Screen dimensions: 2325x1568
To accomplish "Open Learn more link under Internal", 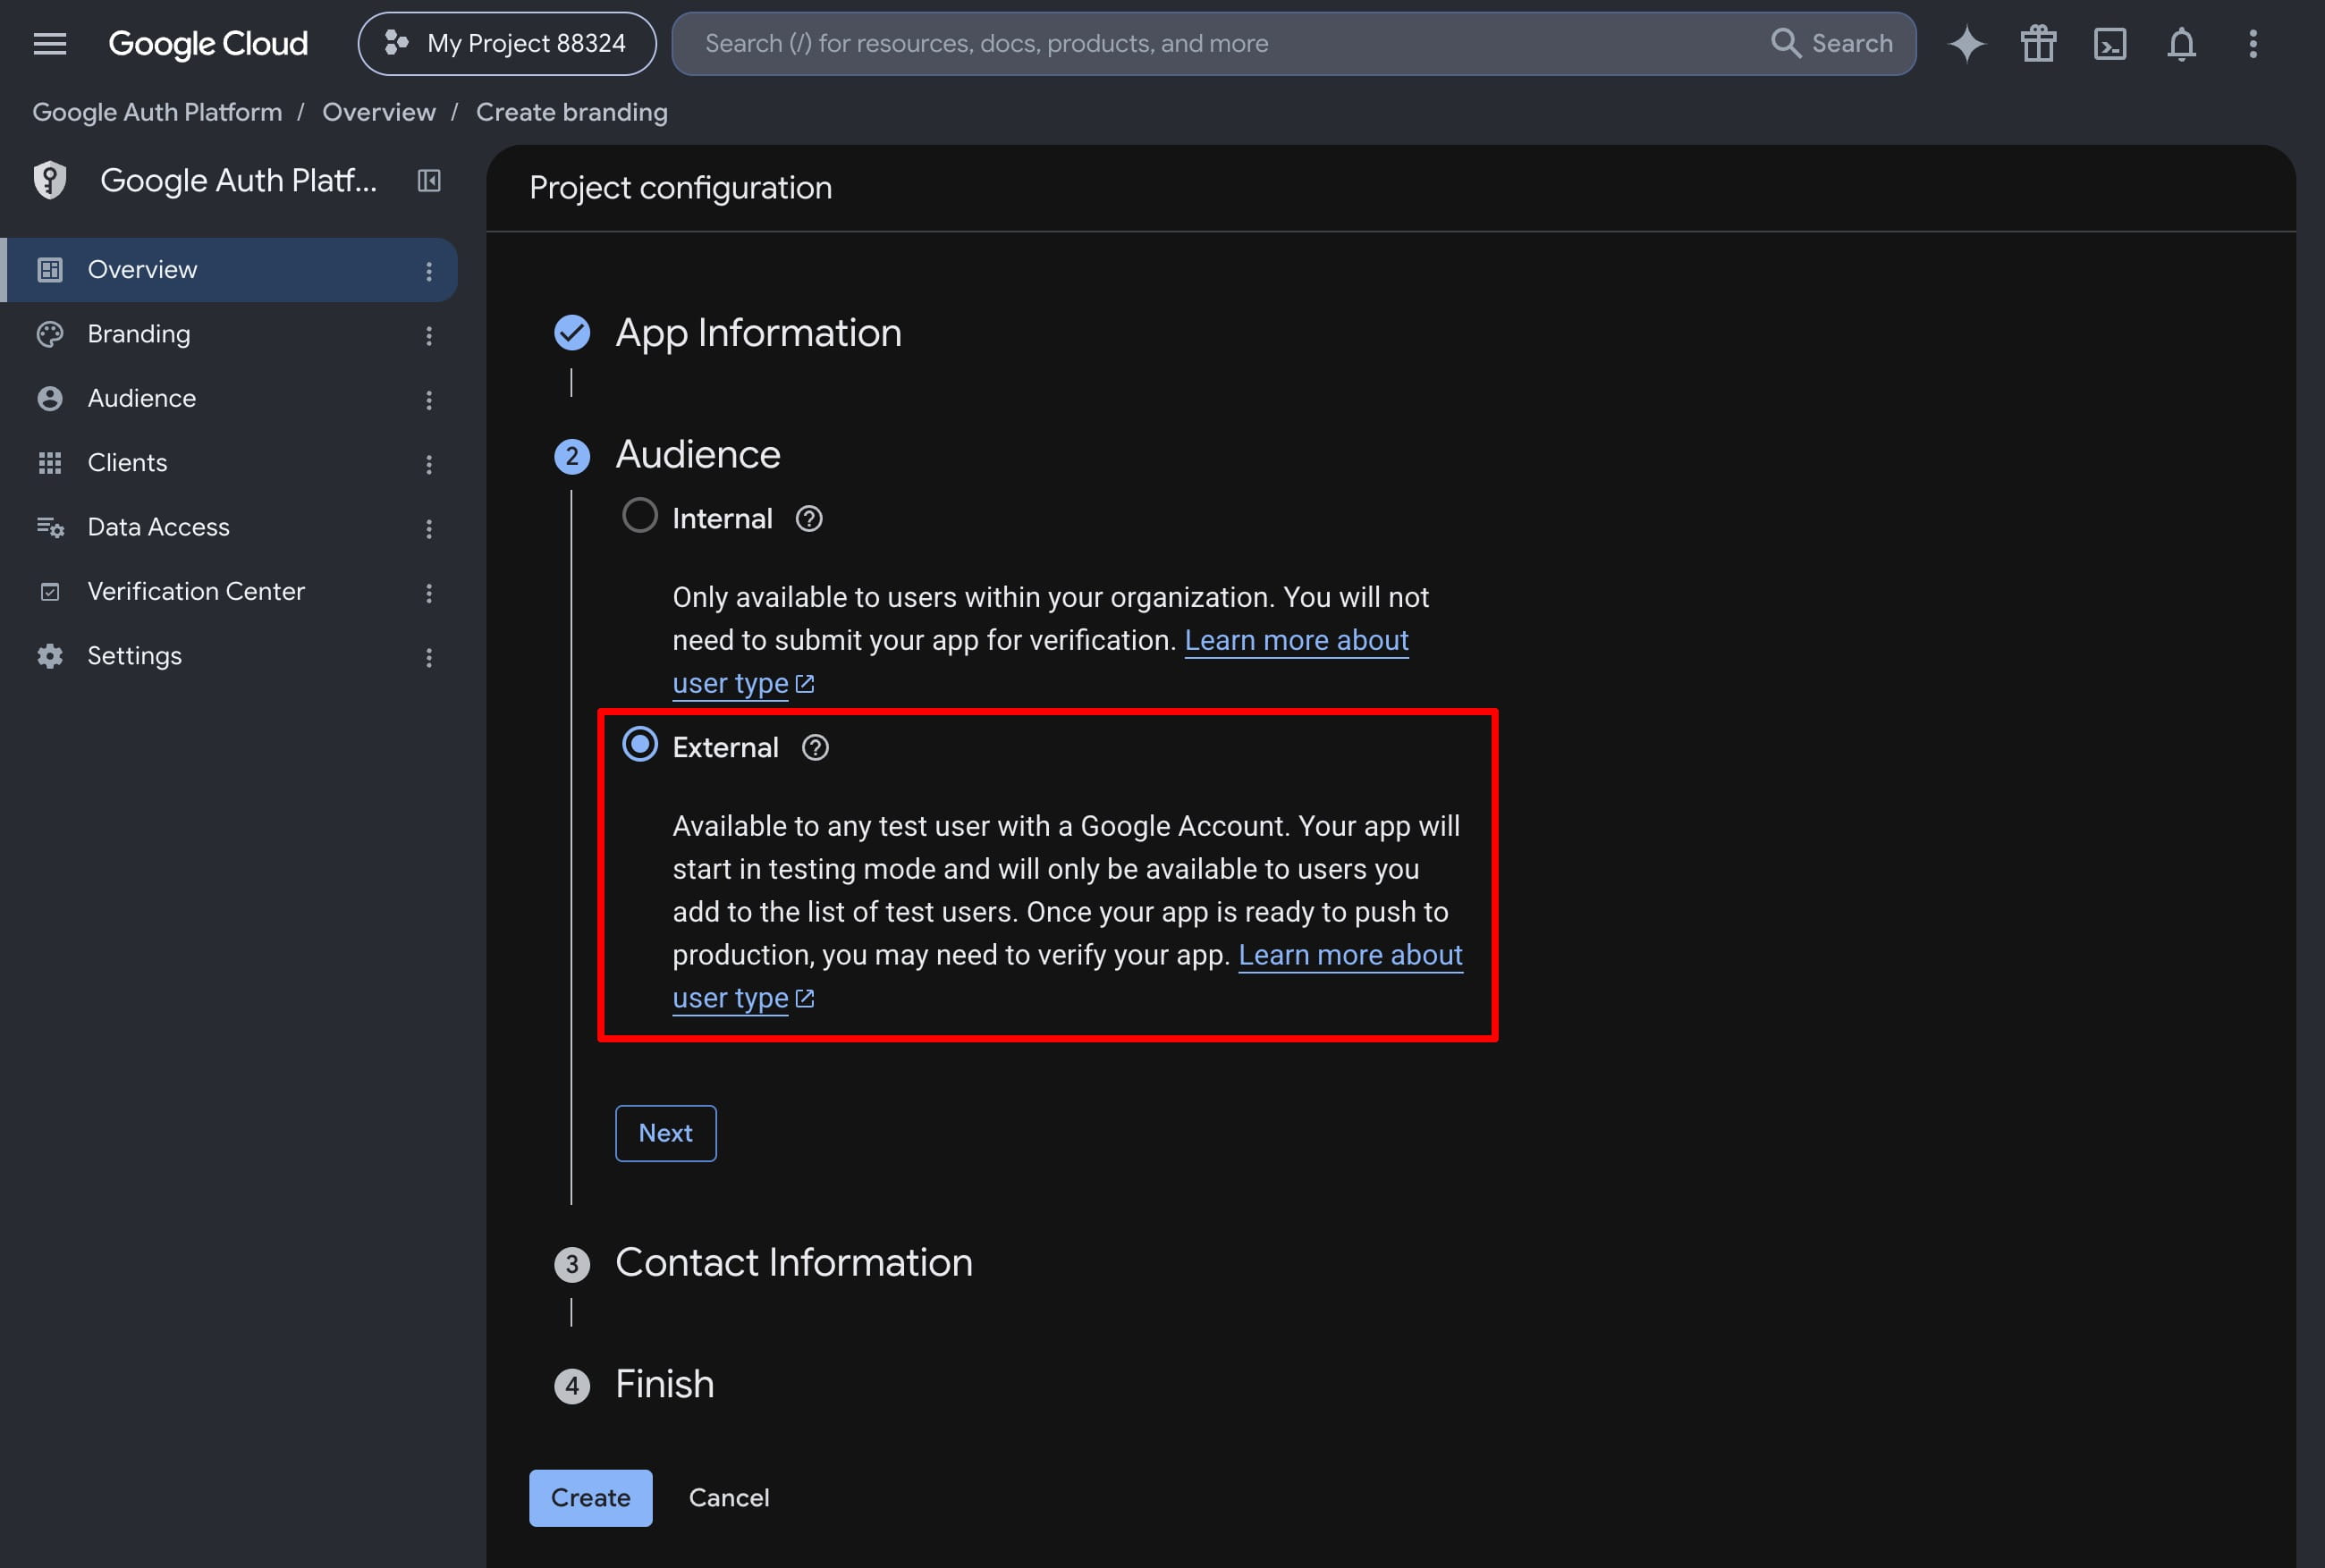I will click(x=1296, y=640).
